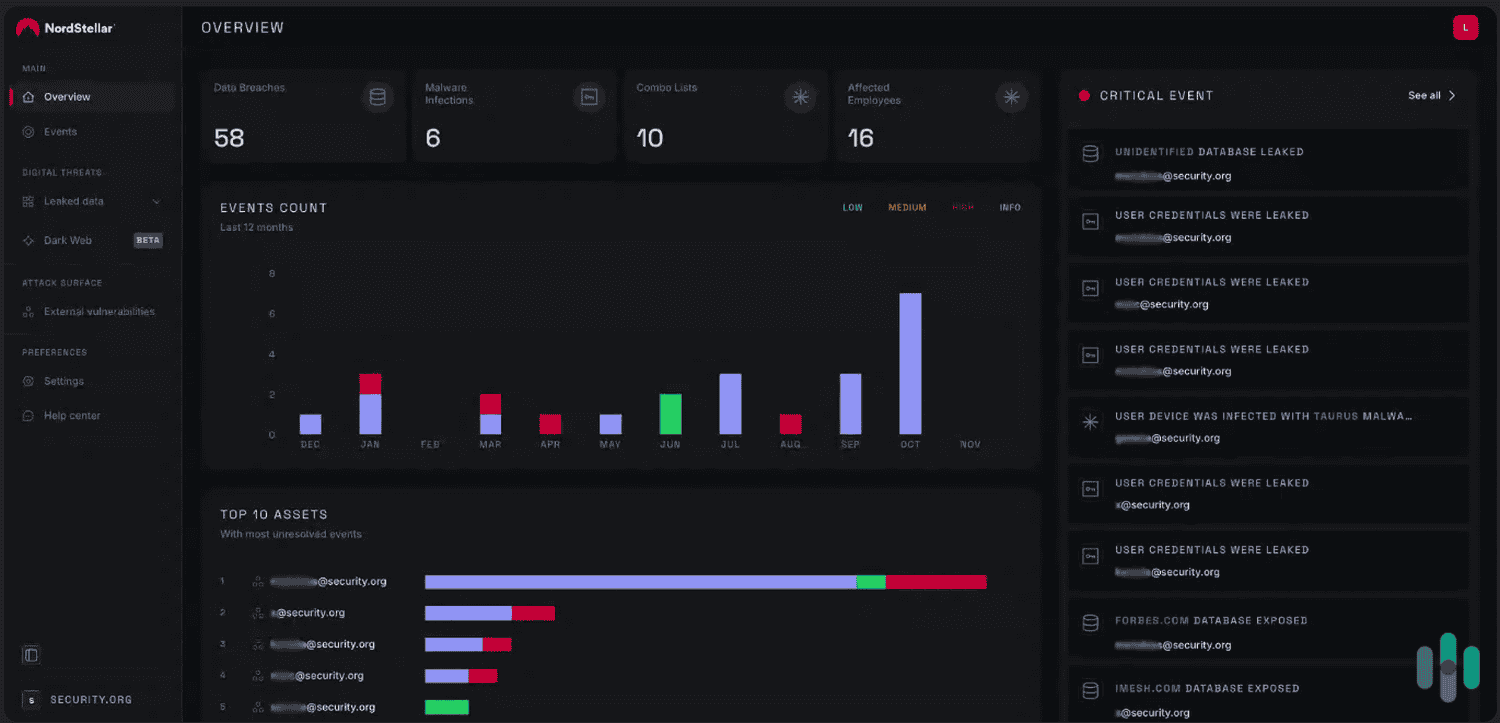
Task: Toggle the LOW severity filter on the chart
Action: coord(852,207)
